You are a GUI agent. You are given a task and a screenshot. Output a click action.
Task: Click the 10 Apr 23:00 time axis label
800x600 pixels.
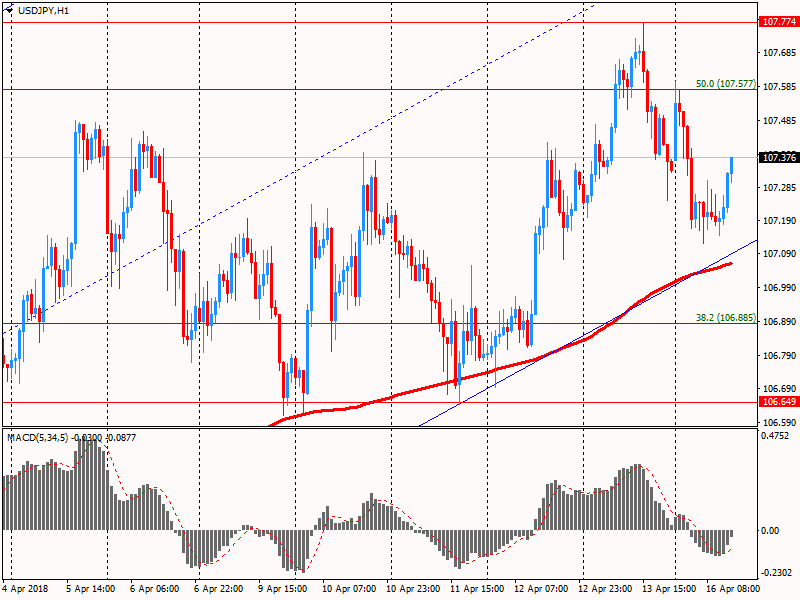point(413,589)
